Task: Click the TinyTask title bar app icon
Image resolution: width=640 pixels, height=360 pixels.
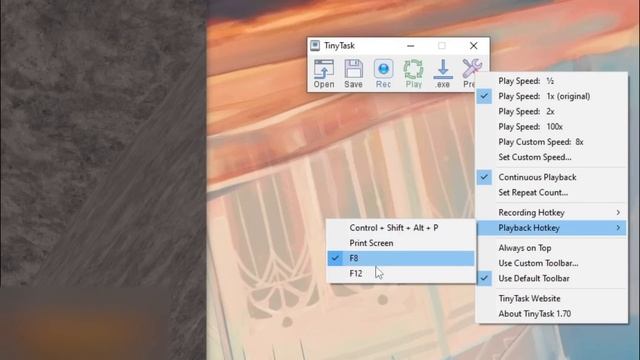Action: tap(315, 45)
